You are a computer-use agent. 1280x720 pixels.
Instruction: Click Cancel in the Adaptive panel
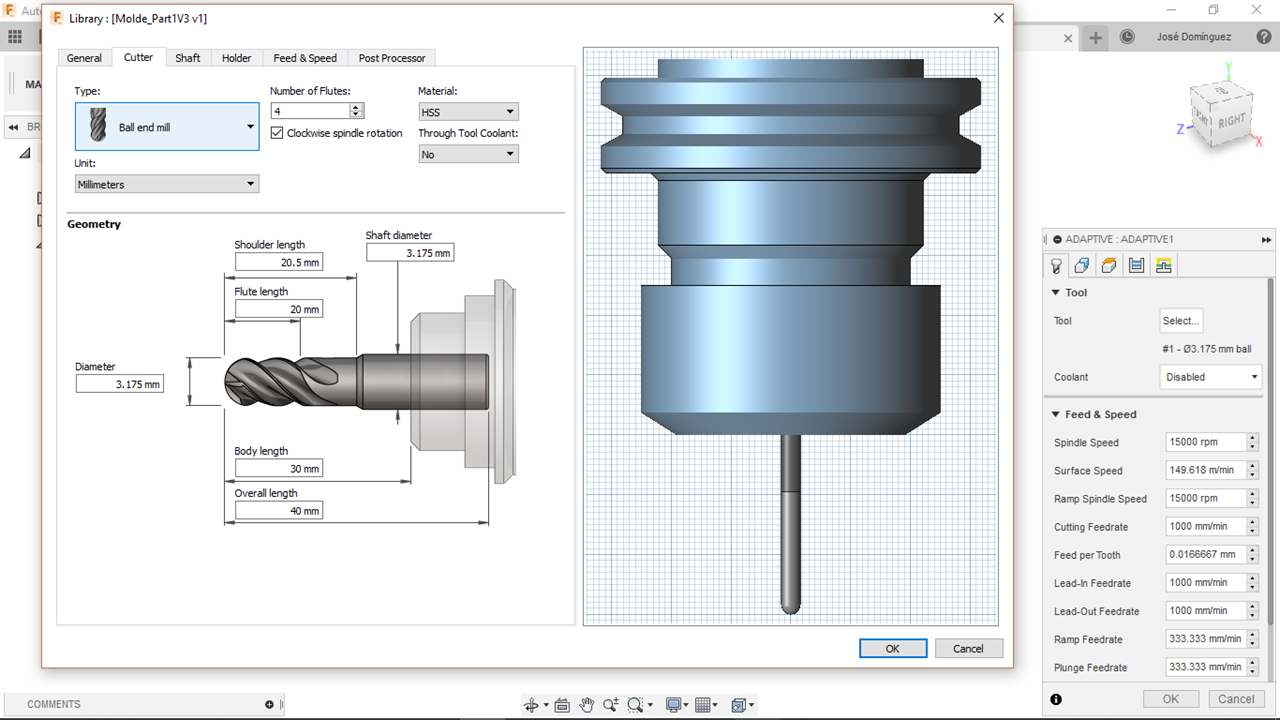point(1236,699)
